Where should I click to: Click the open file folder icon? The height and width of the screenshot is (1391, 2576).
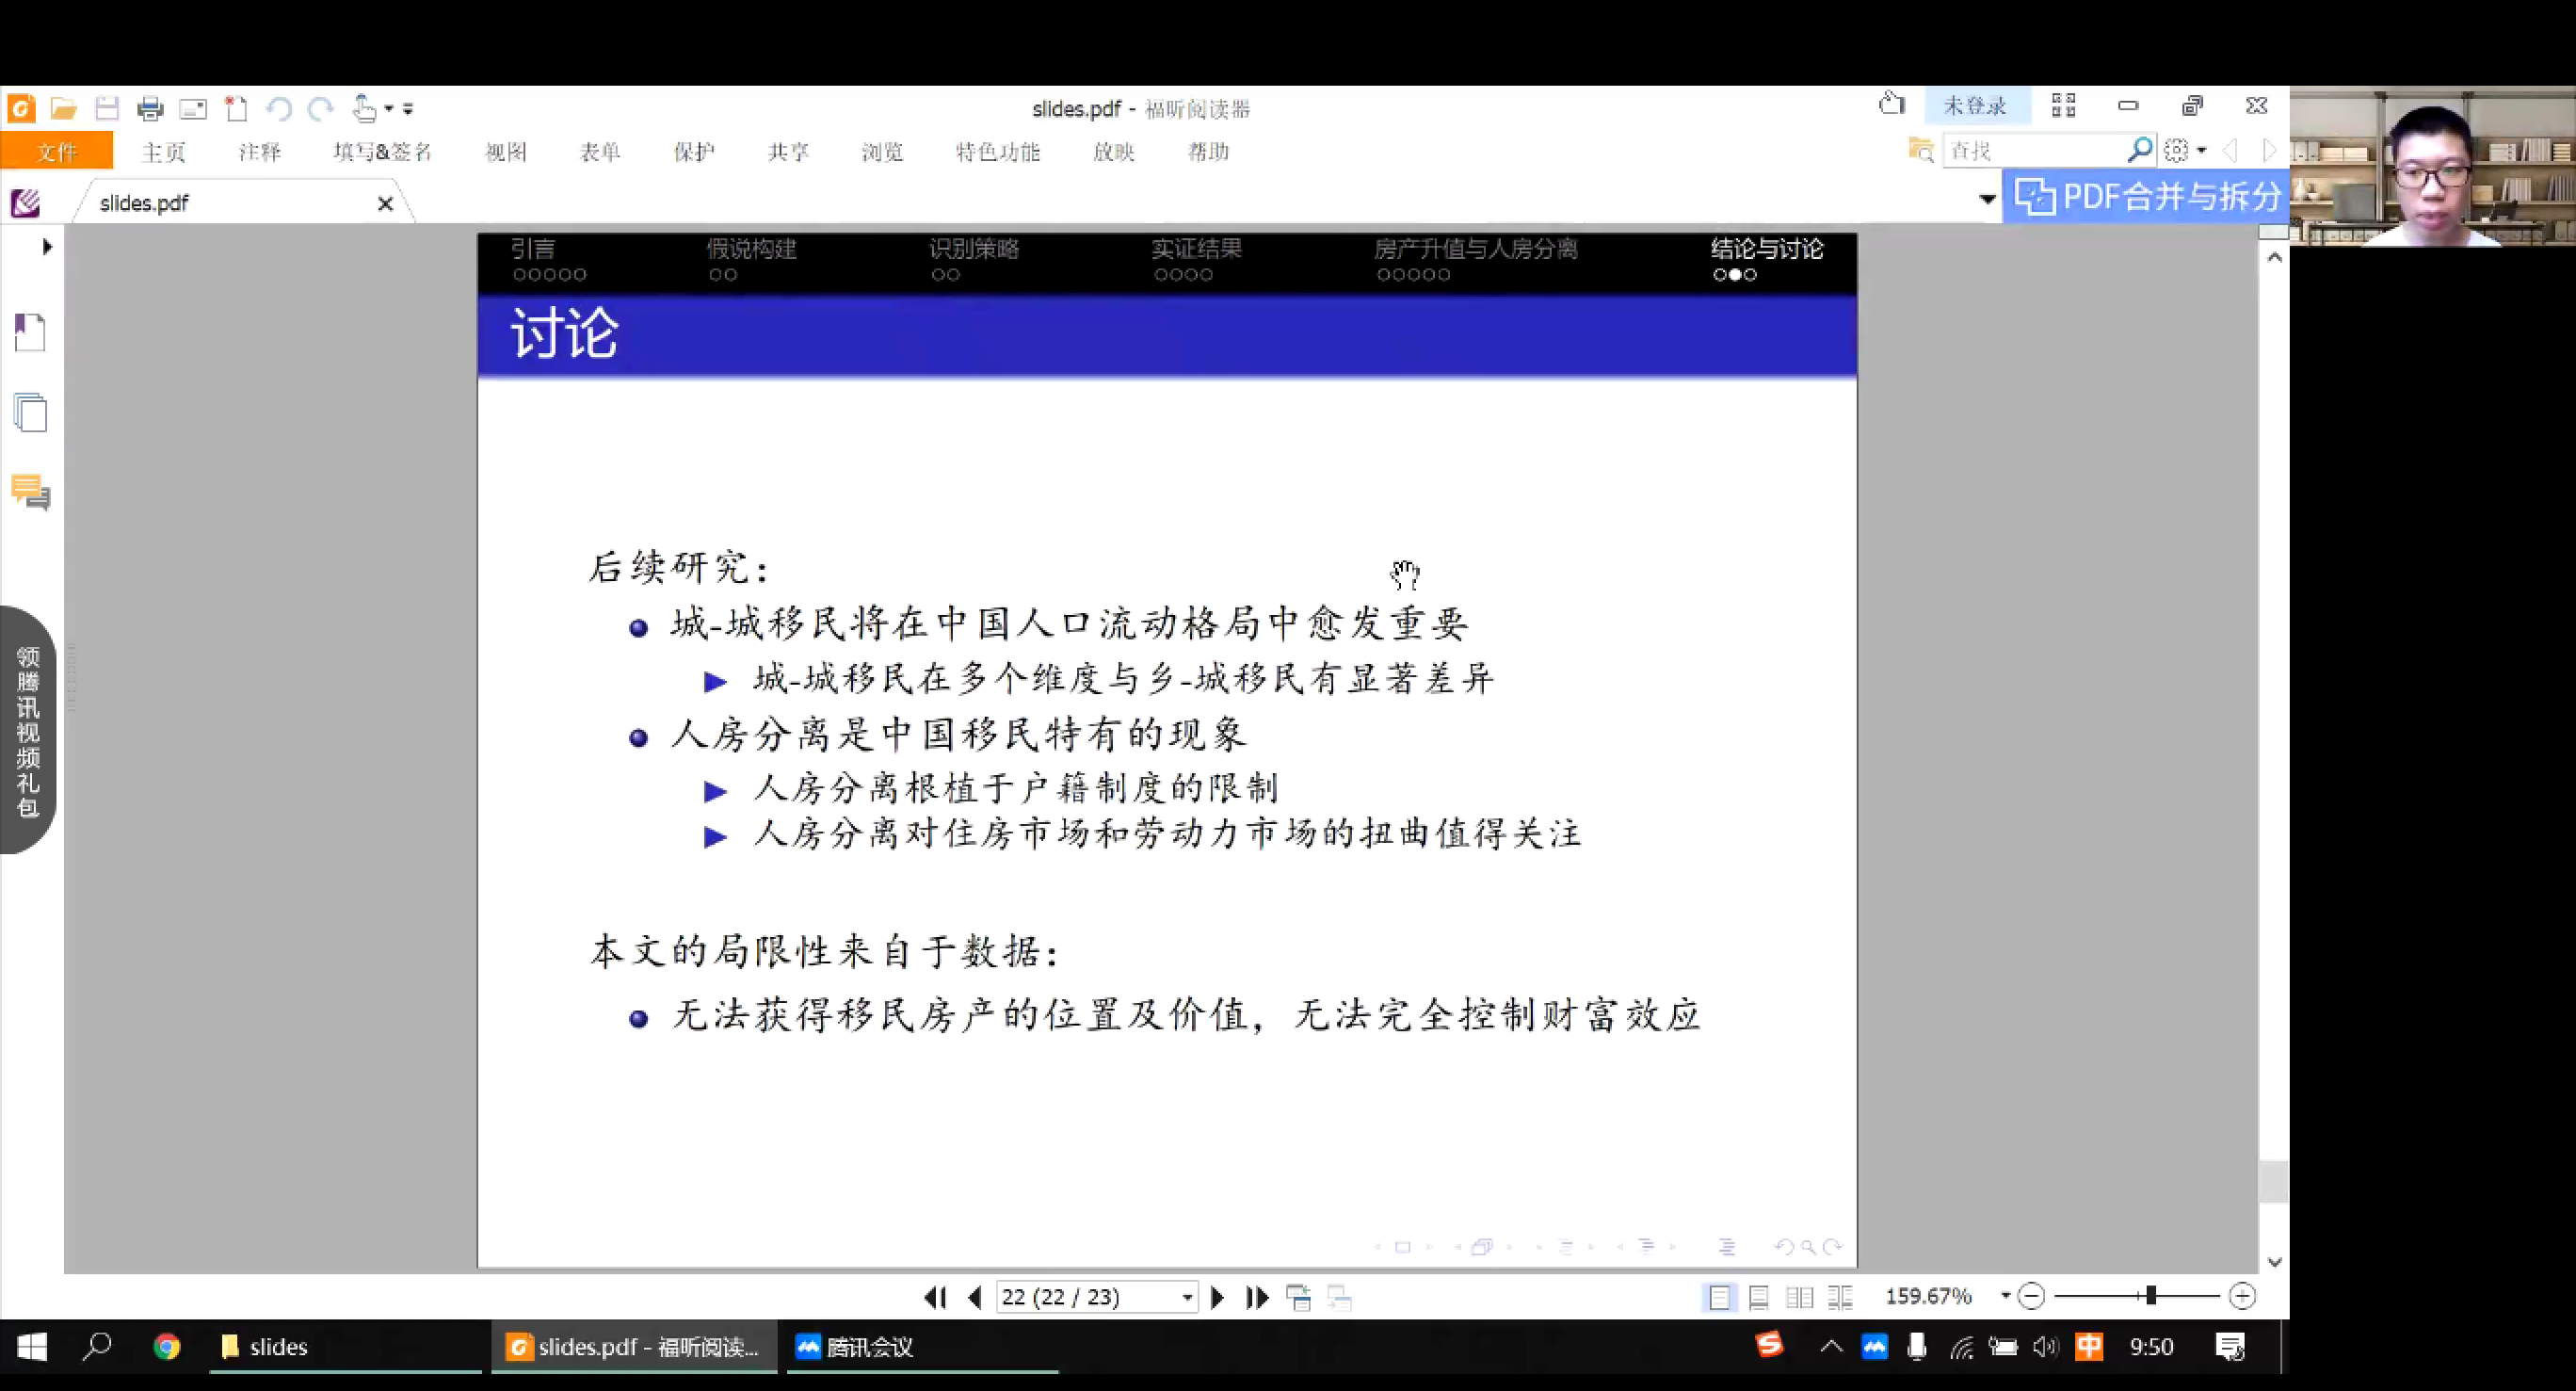pos(64,108)
